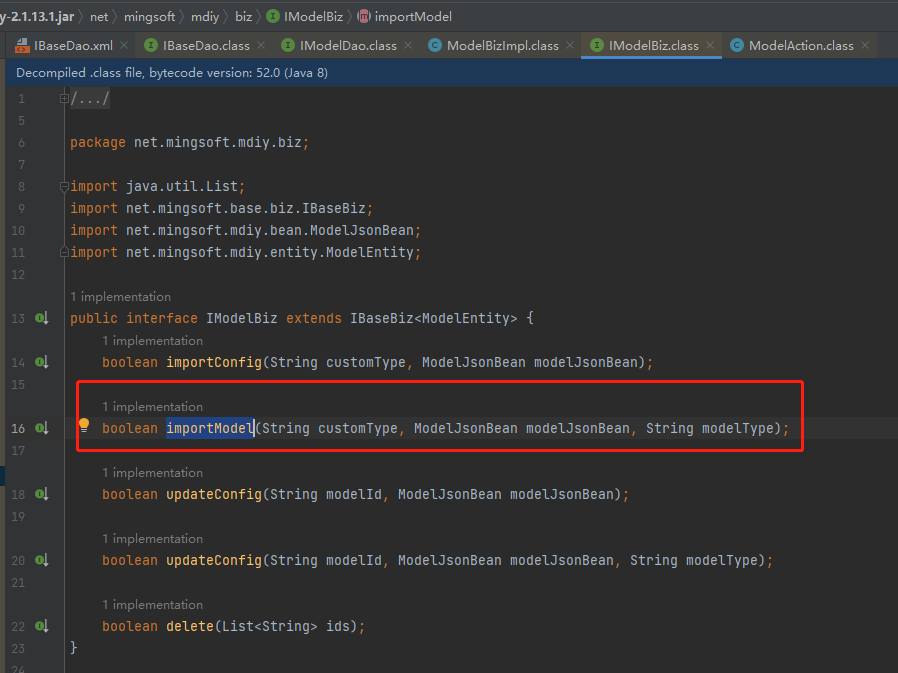Close the IBaseDao.class tab

tap(261, 45)
